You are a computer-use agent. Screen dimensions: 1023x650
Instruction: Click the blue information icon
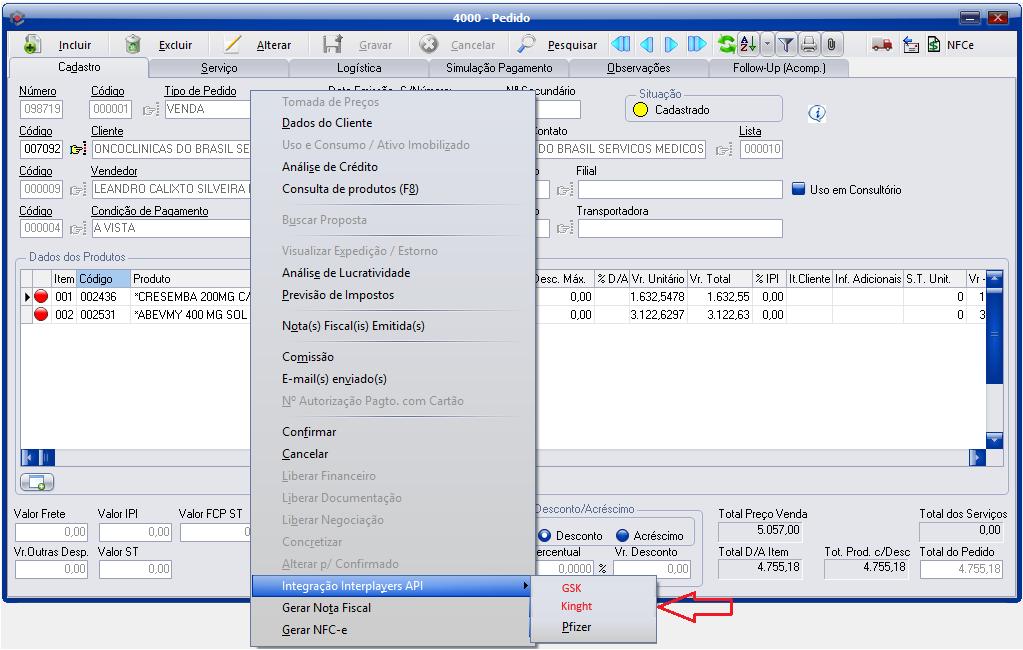pos(817,113)
